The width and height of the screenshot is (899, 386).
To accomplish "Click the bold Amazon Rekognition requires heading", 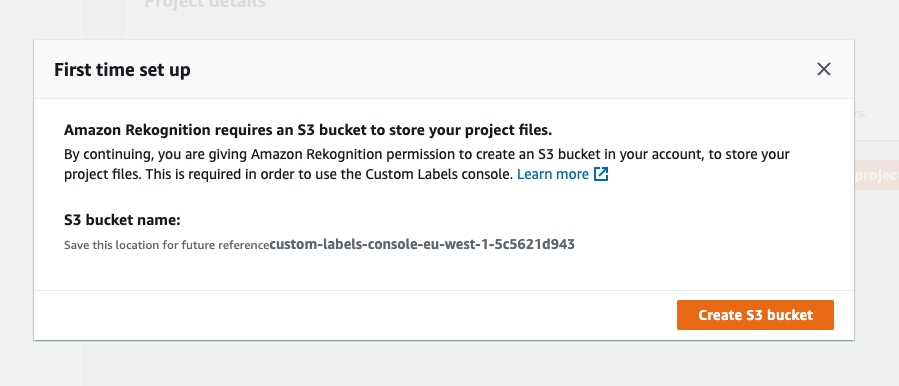I will (x=308, y=130).
